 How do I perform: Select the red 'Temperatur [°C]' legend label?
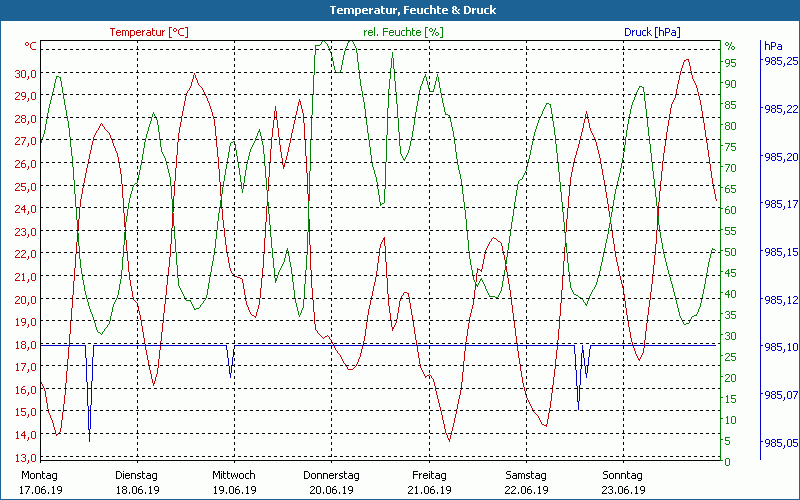149,32
